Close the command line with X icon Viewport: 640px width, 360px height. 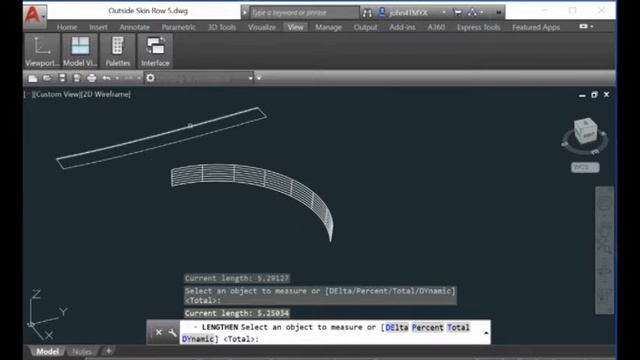[x=159, y=332]
